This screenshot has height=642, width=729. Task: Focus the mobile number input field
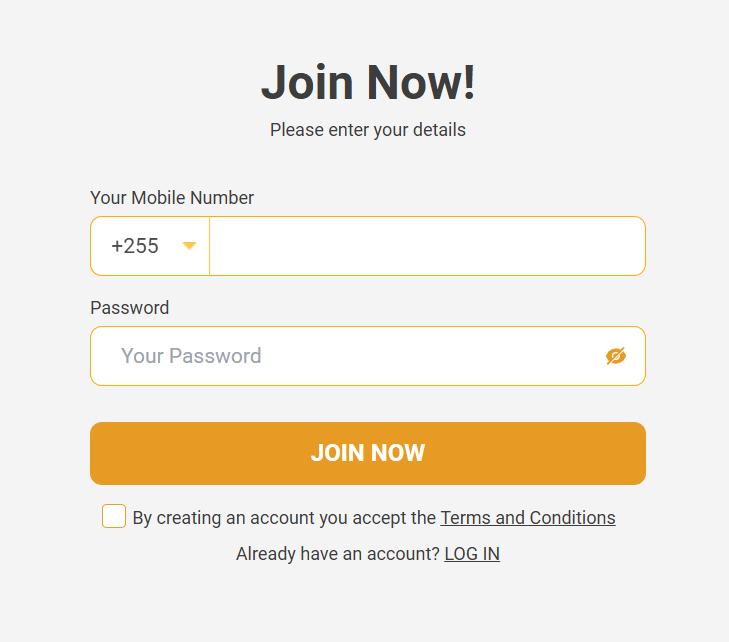point(426,246)
